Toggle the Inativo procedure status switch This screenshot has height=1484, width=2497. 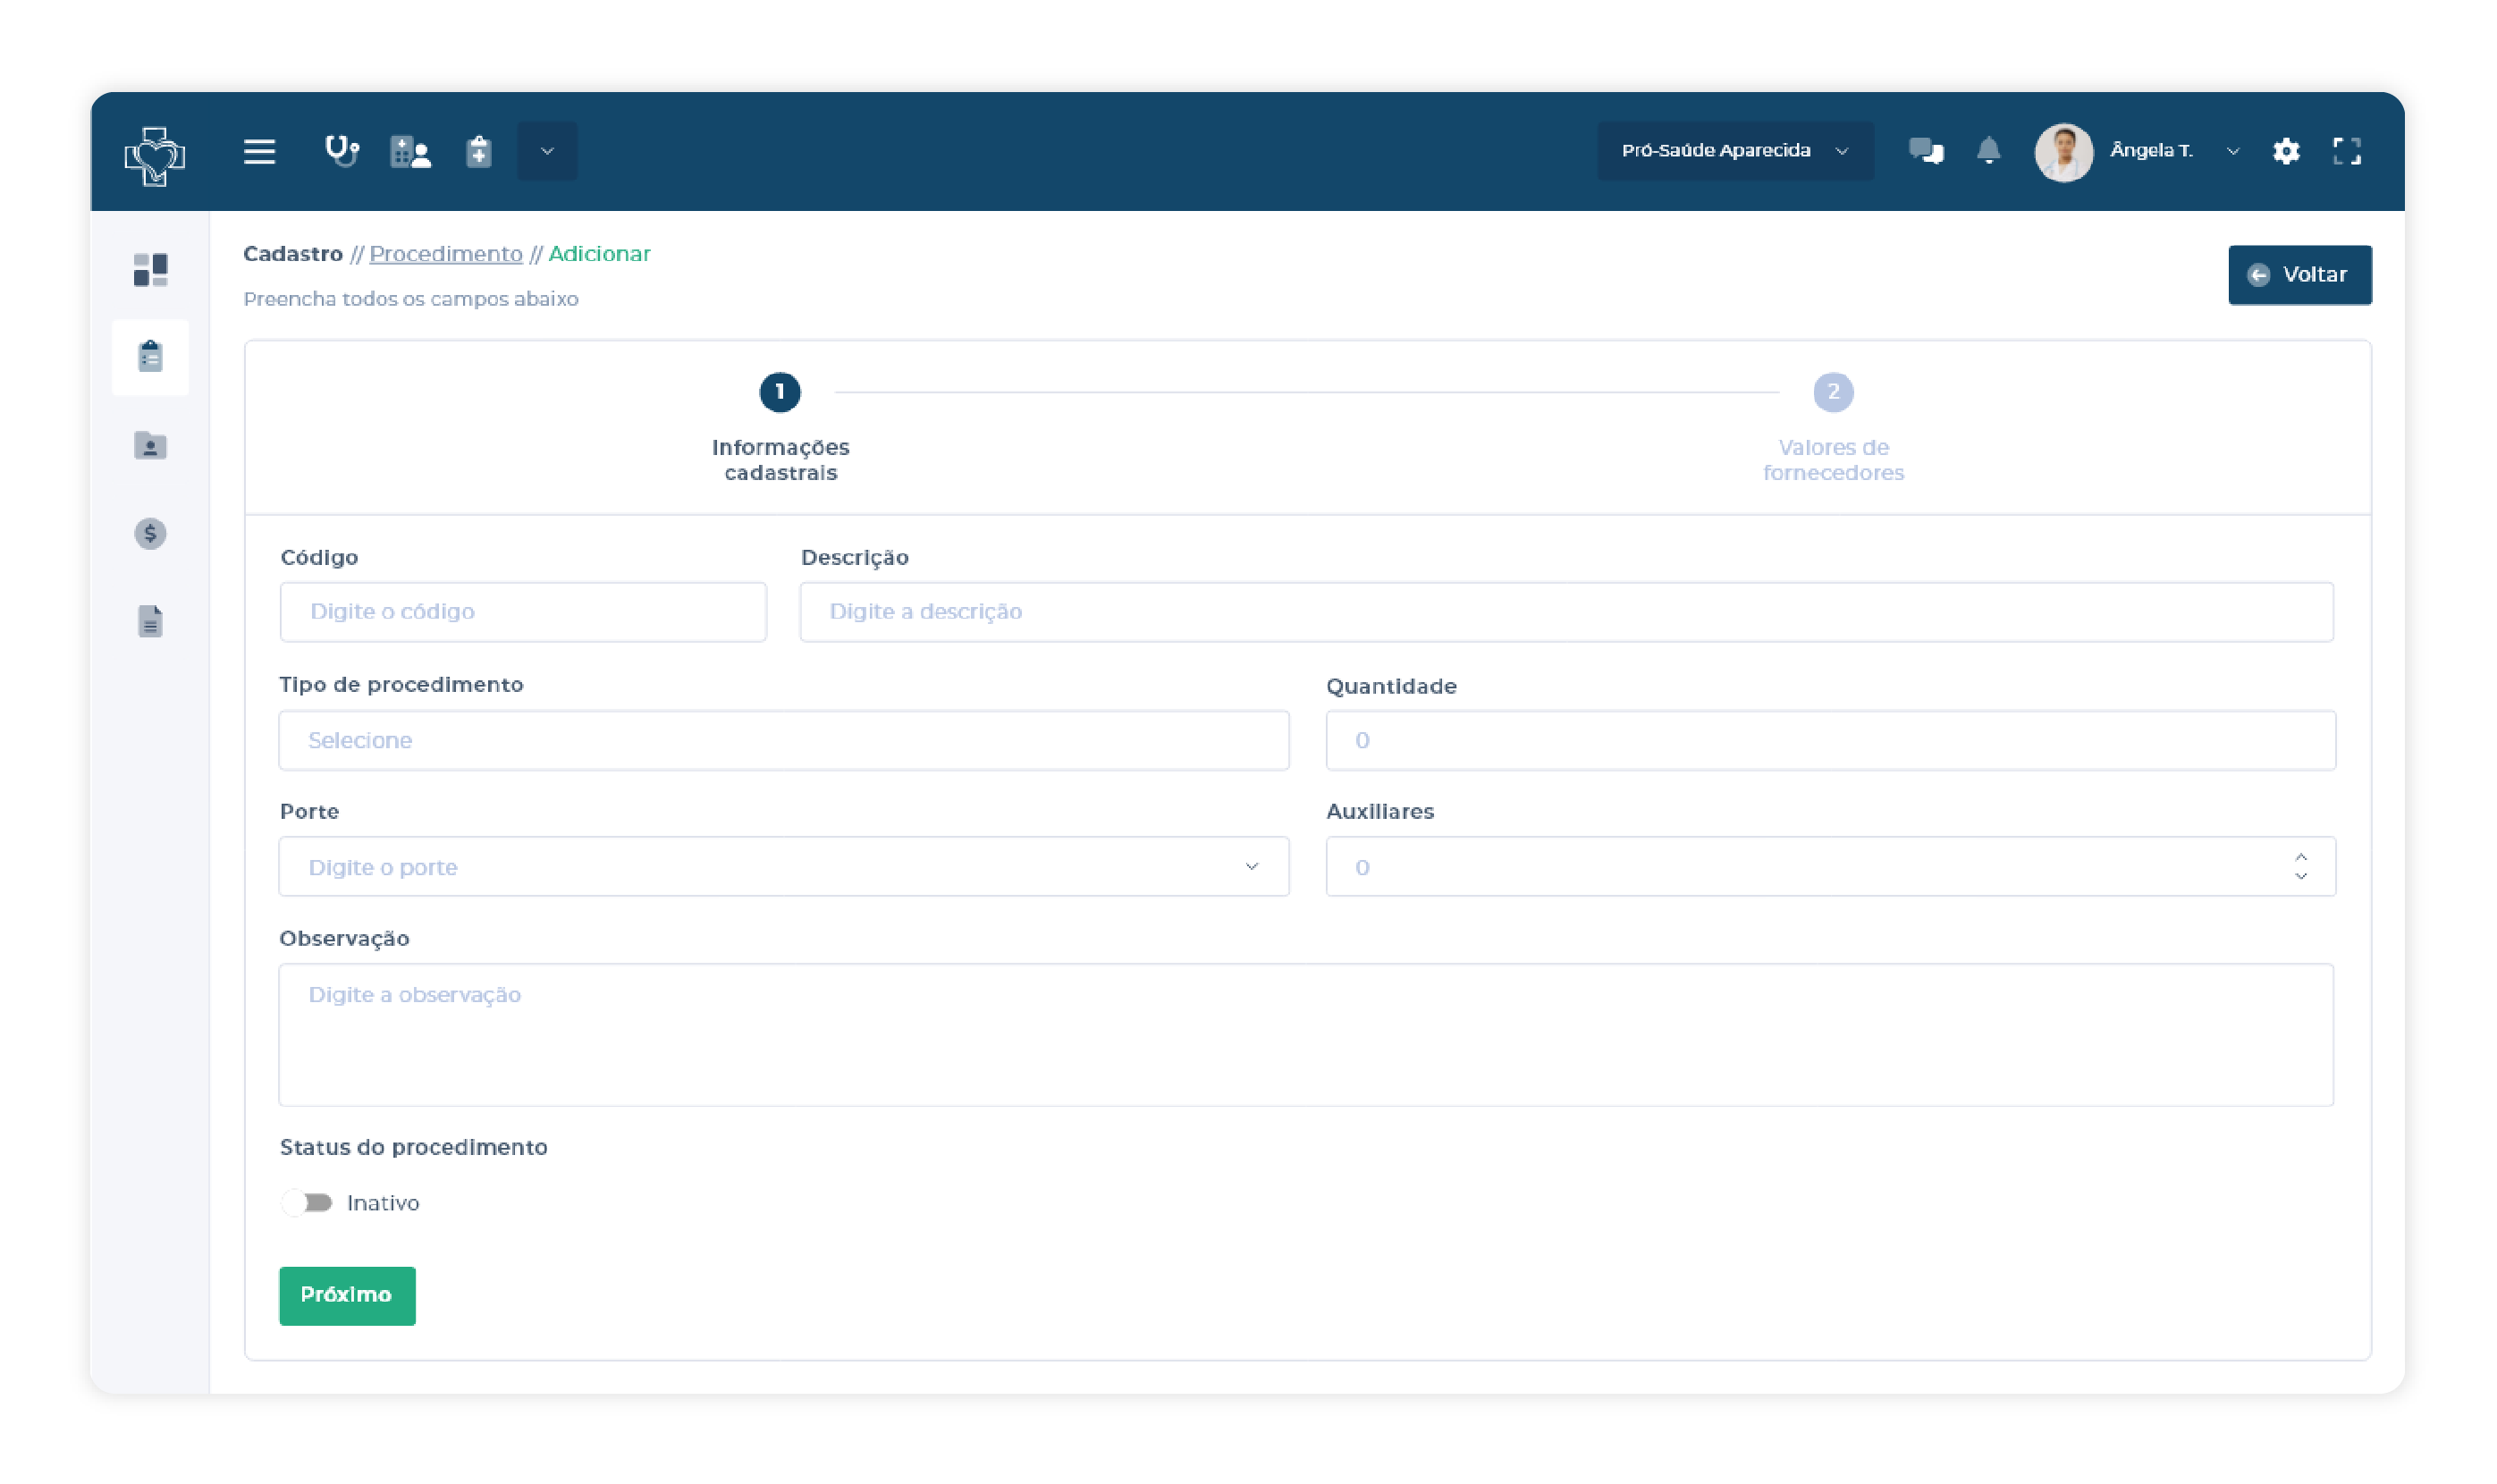(308, 1202)
